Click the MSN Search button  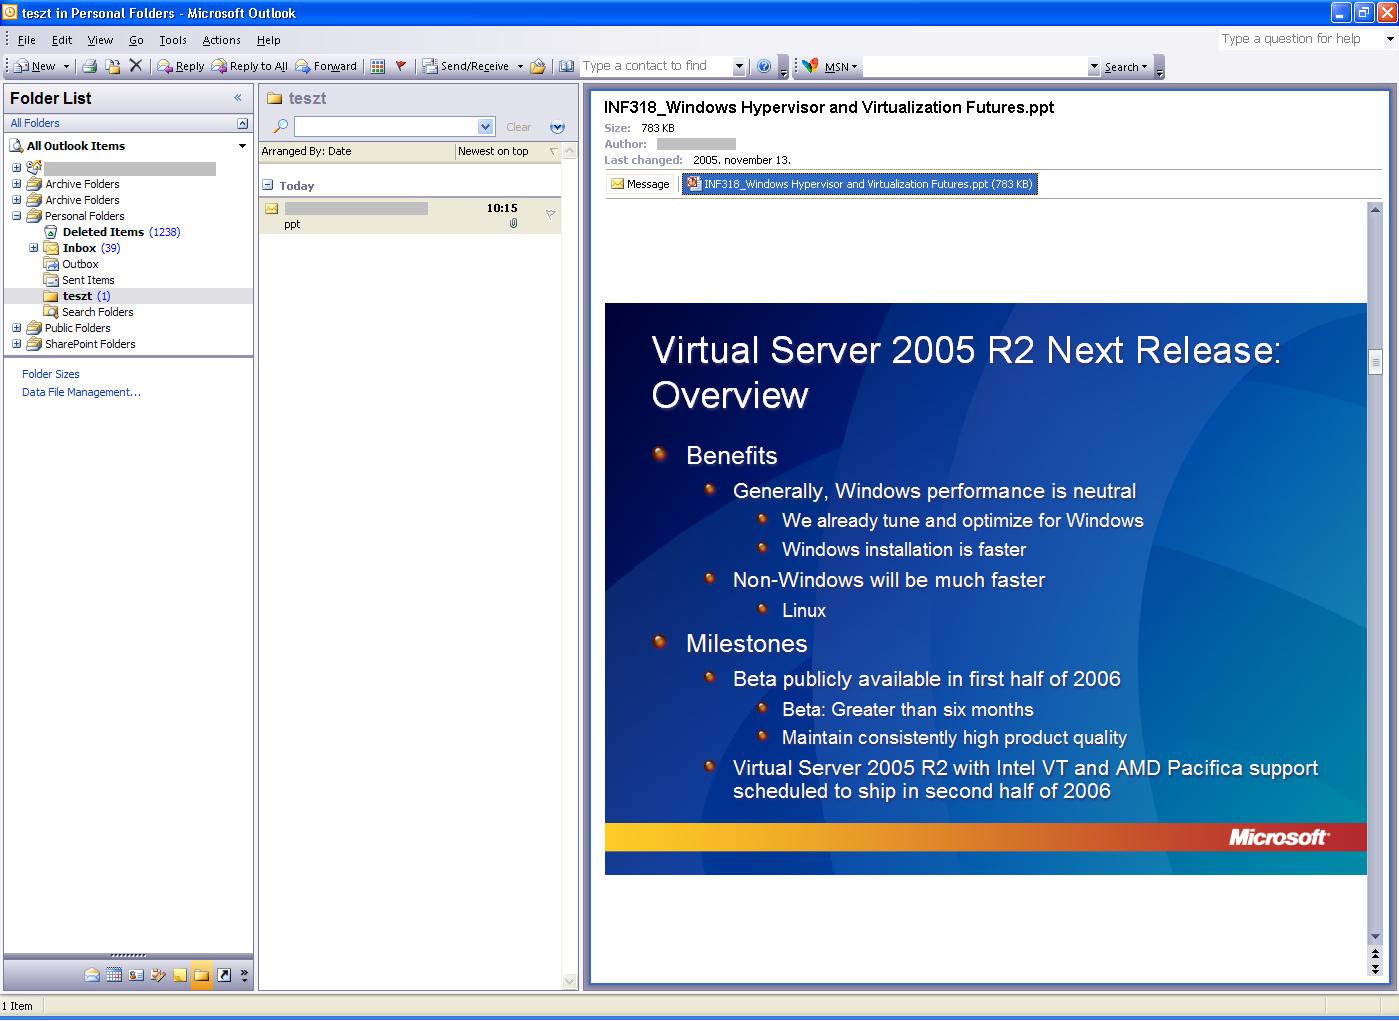pos(1125,66)
